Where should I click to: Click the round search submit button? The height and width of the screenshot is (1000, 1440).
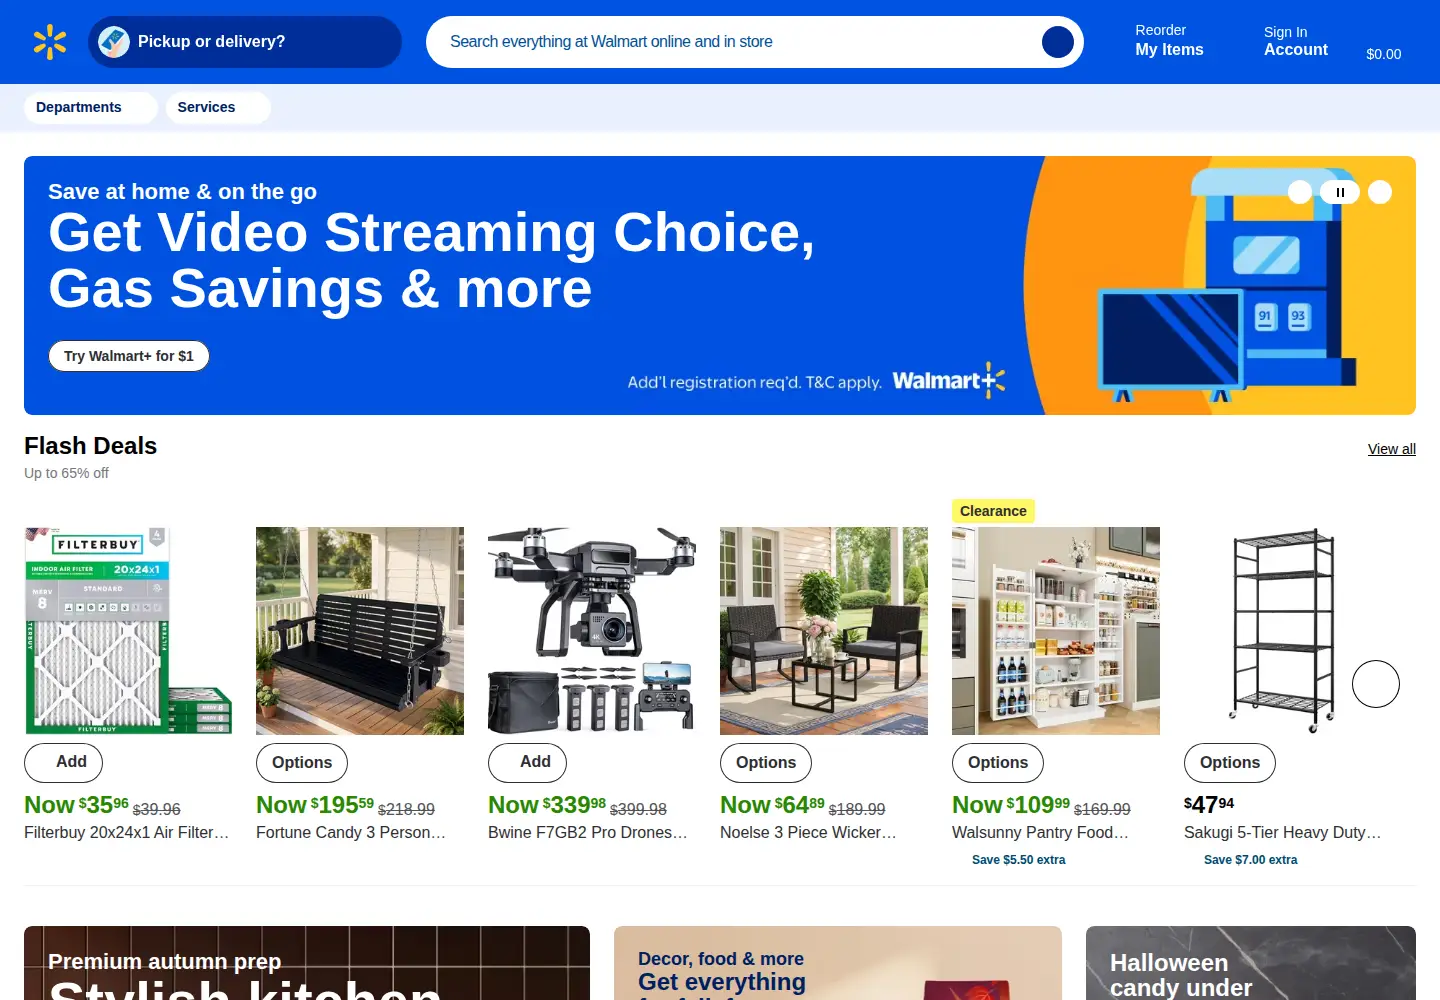(1058, 42)
